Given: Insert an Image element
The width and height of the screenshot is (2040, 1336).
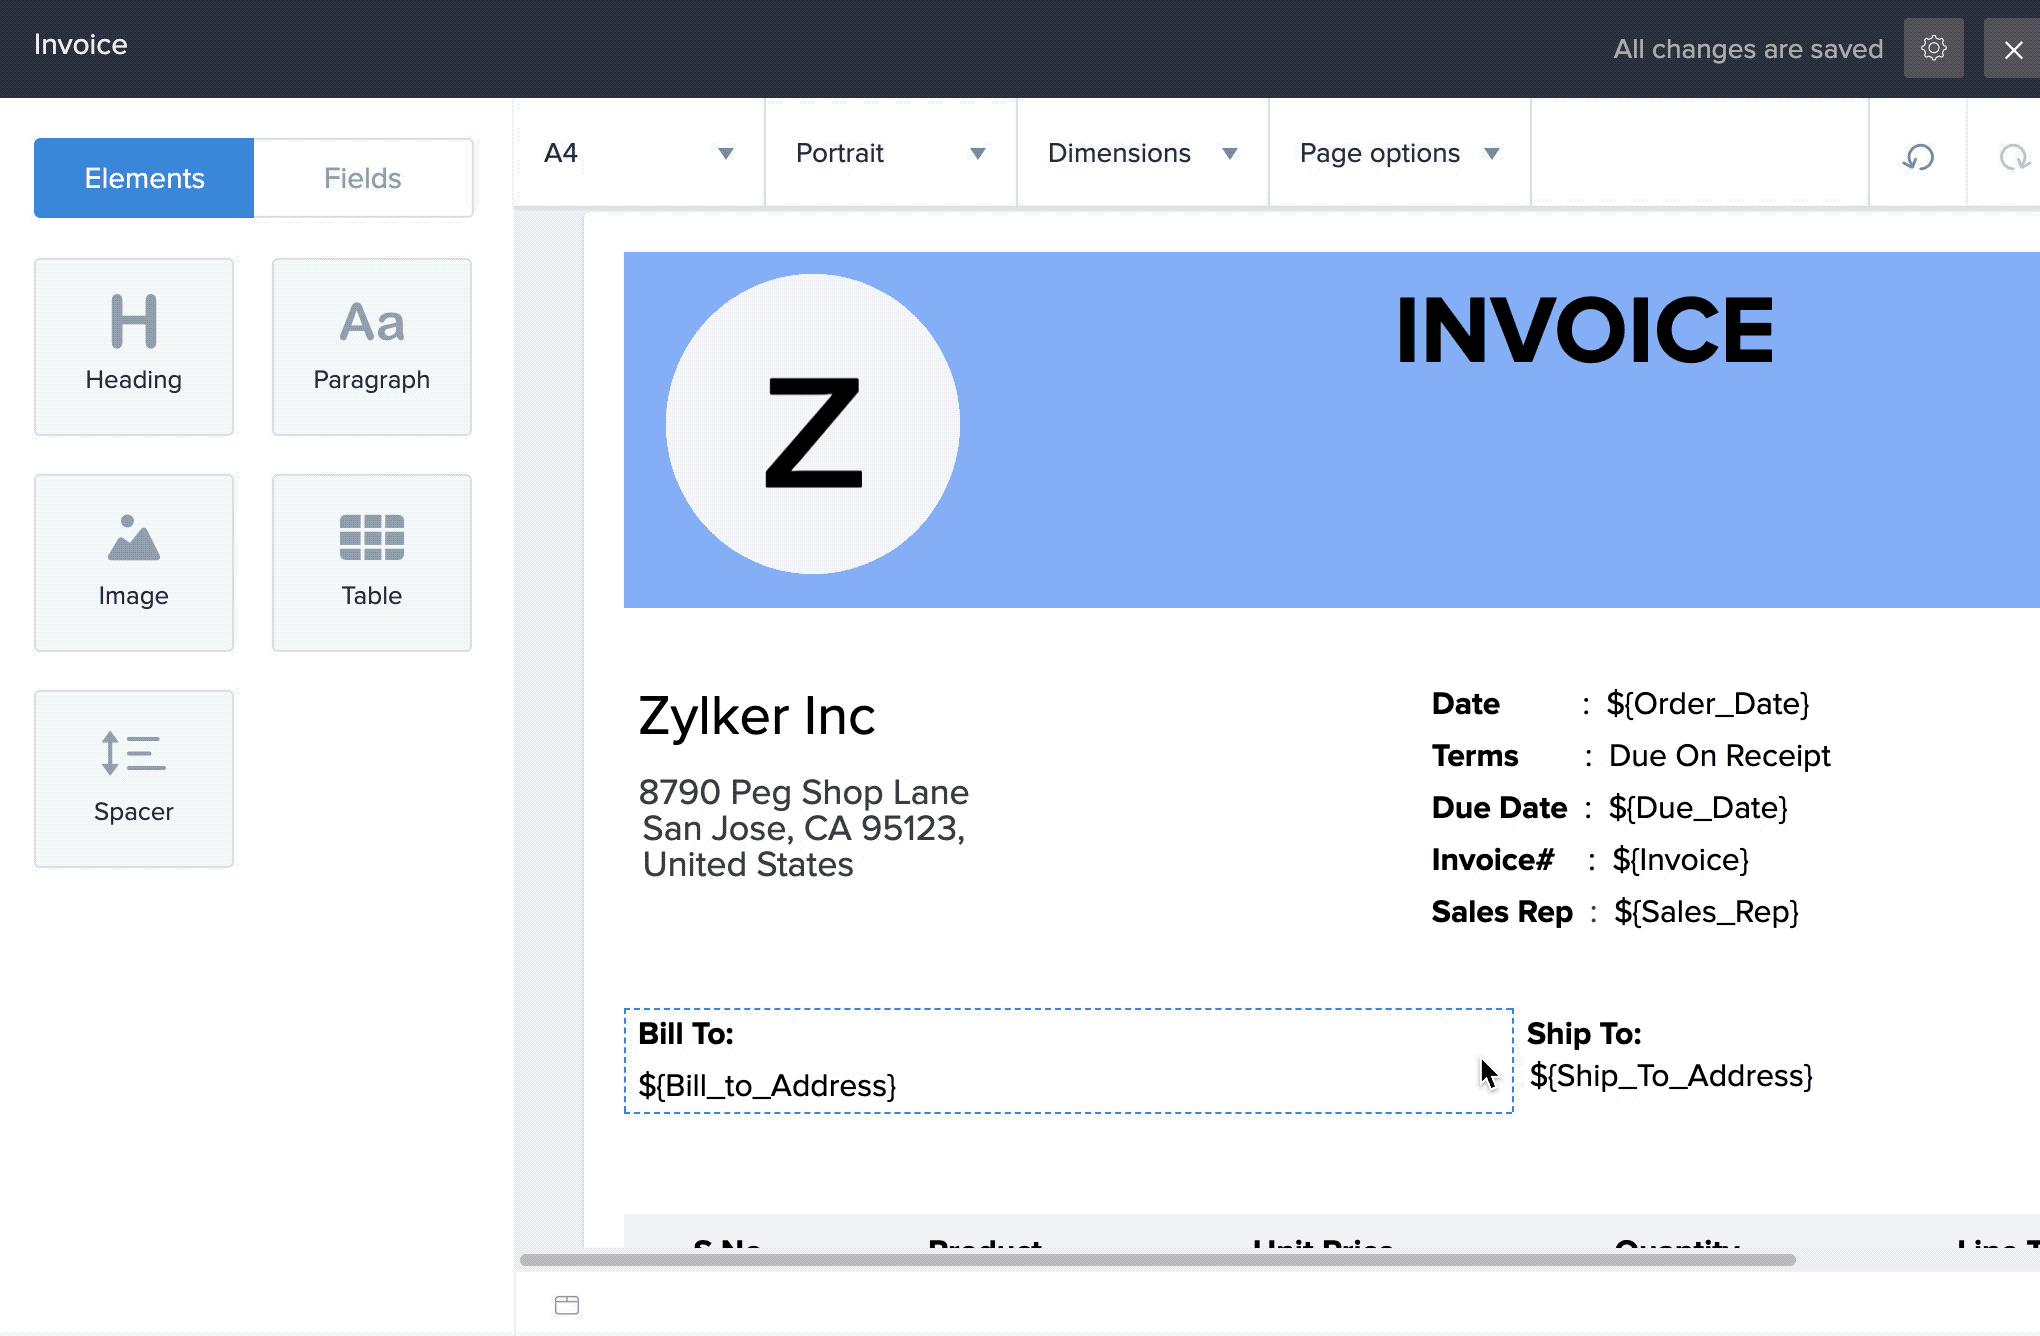Looking at the screenshot, I should pos(134,562).
